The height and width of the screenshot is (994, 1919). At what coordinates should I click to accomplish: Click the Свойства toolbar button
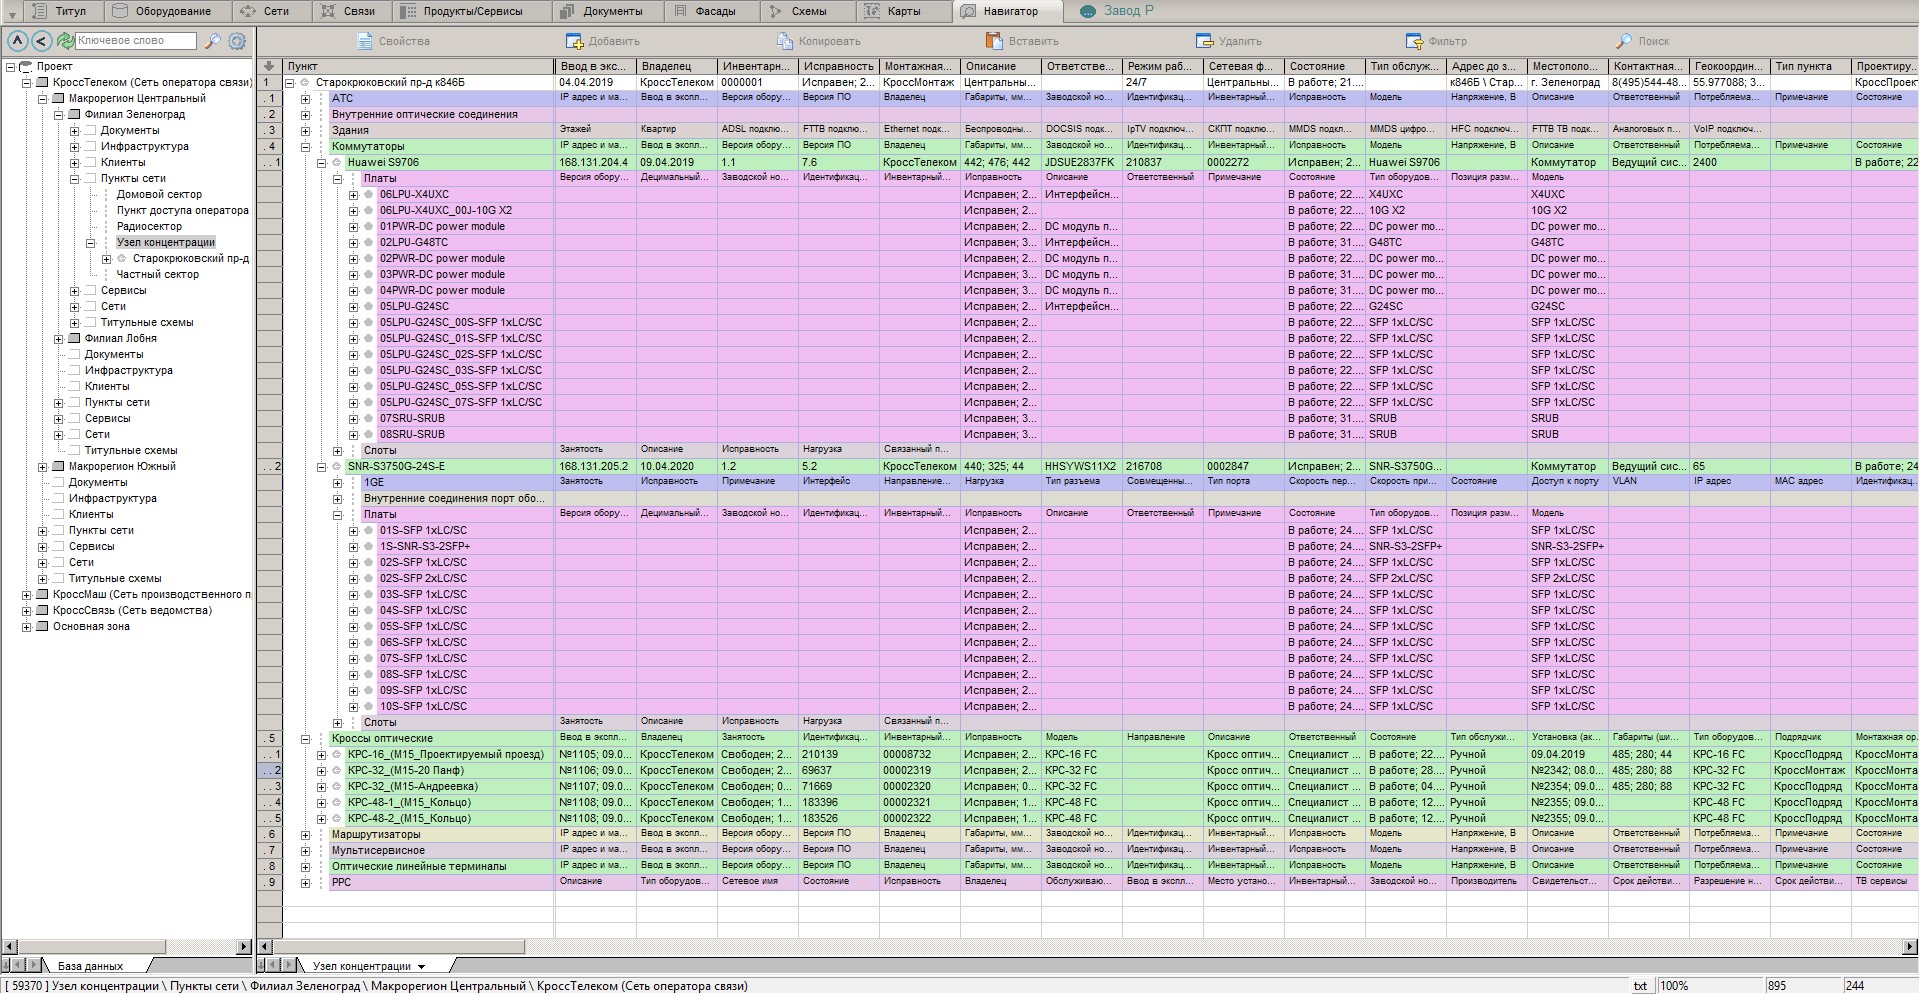(394, 41)
